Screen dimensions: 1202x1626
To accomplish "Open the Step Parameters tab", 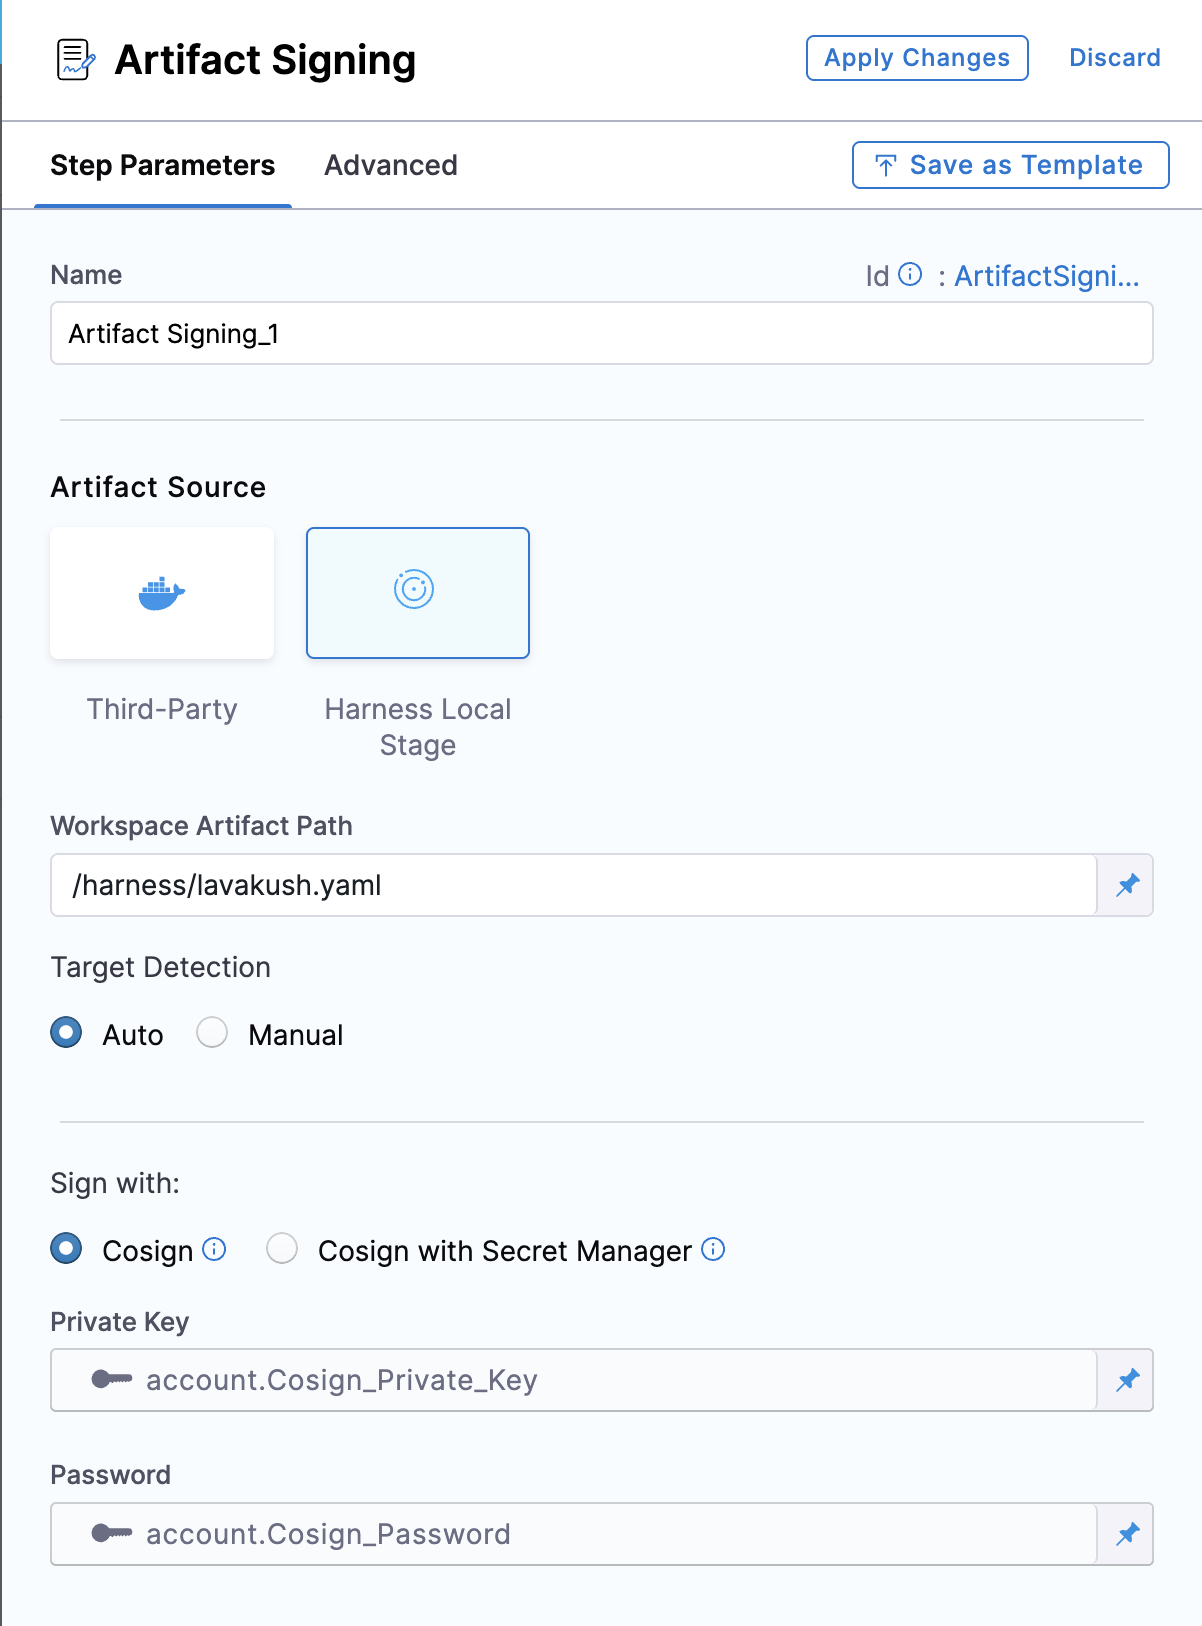I will pyautogui.click(x=163, y=166).
